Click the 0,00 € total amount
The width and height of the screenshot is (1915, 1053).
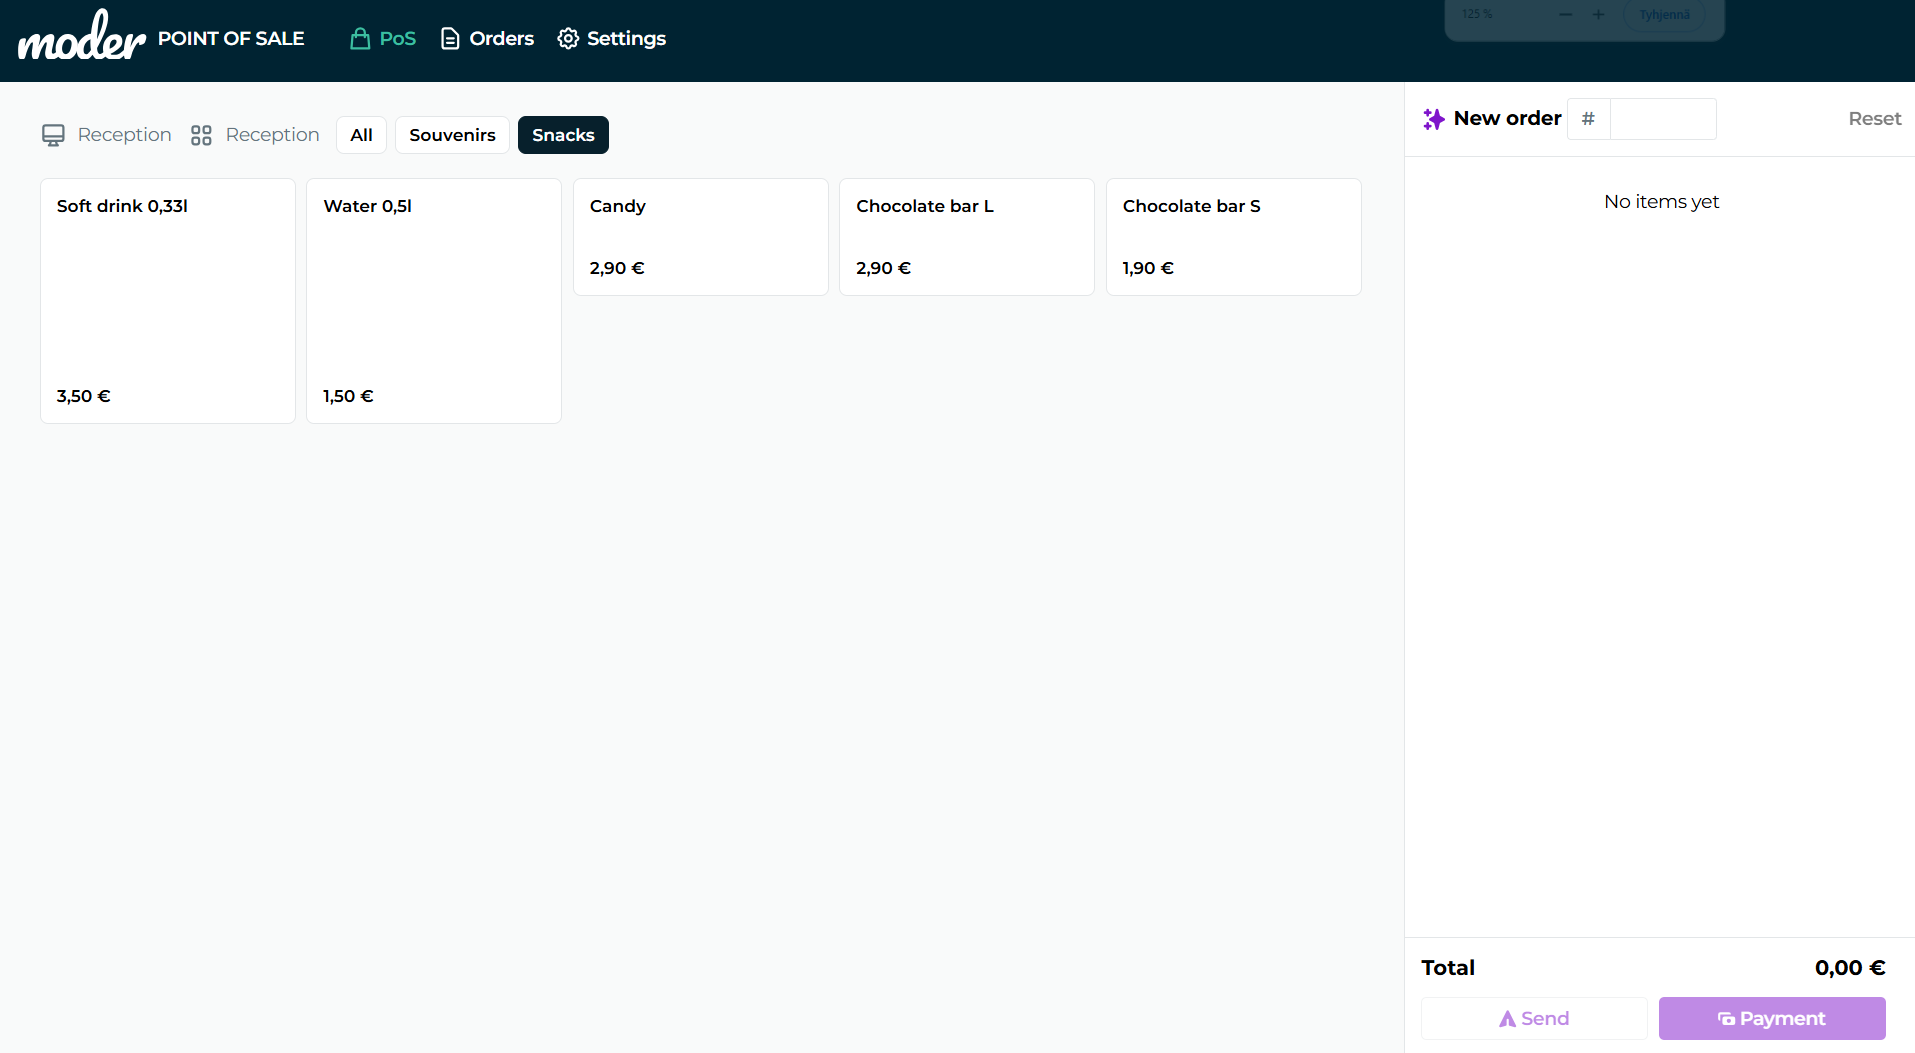[1850, 967]
